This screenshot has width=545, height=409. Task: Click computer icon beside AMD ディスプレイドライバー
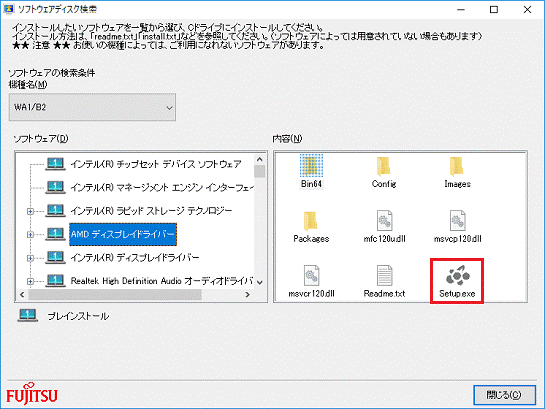pos(55,234)
